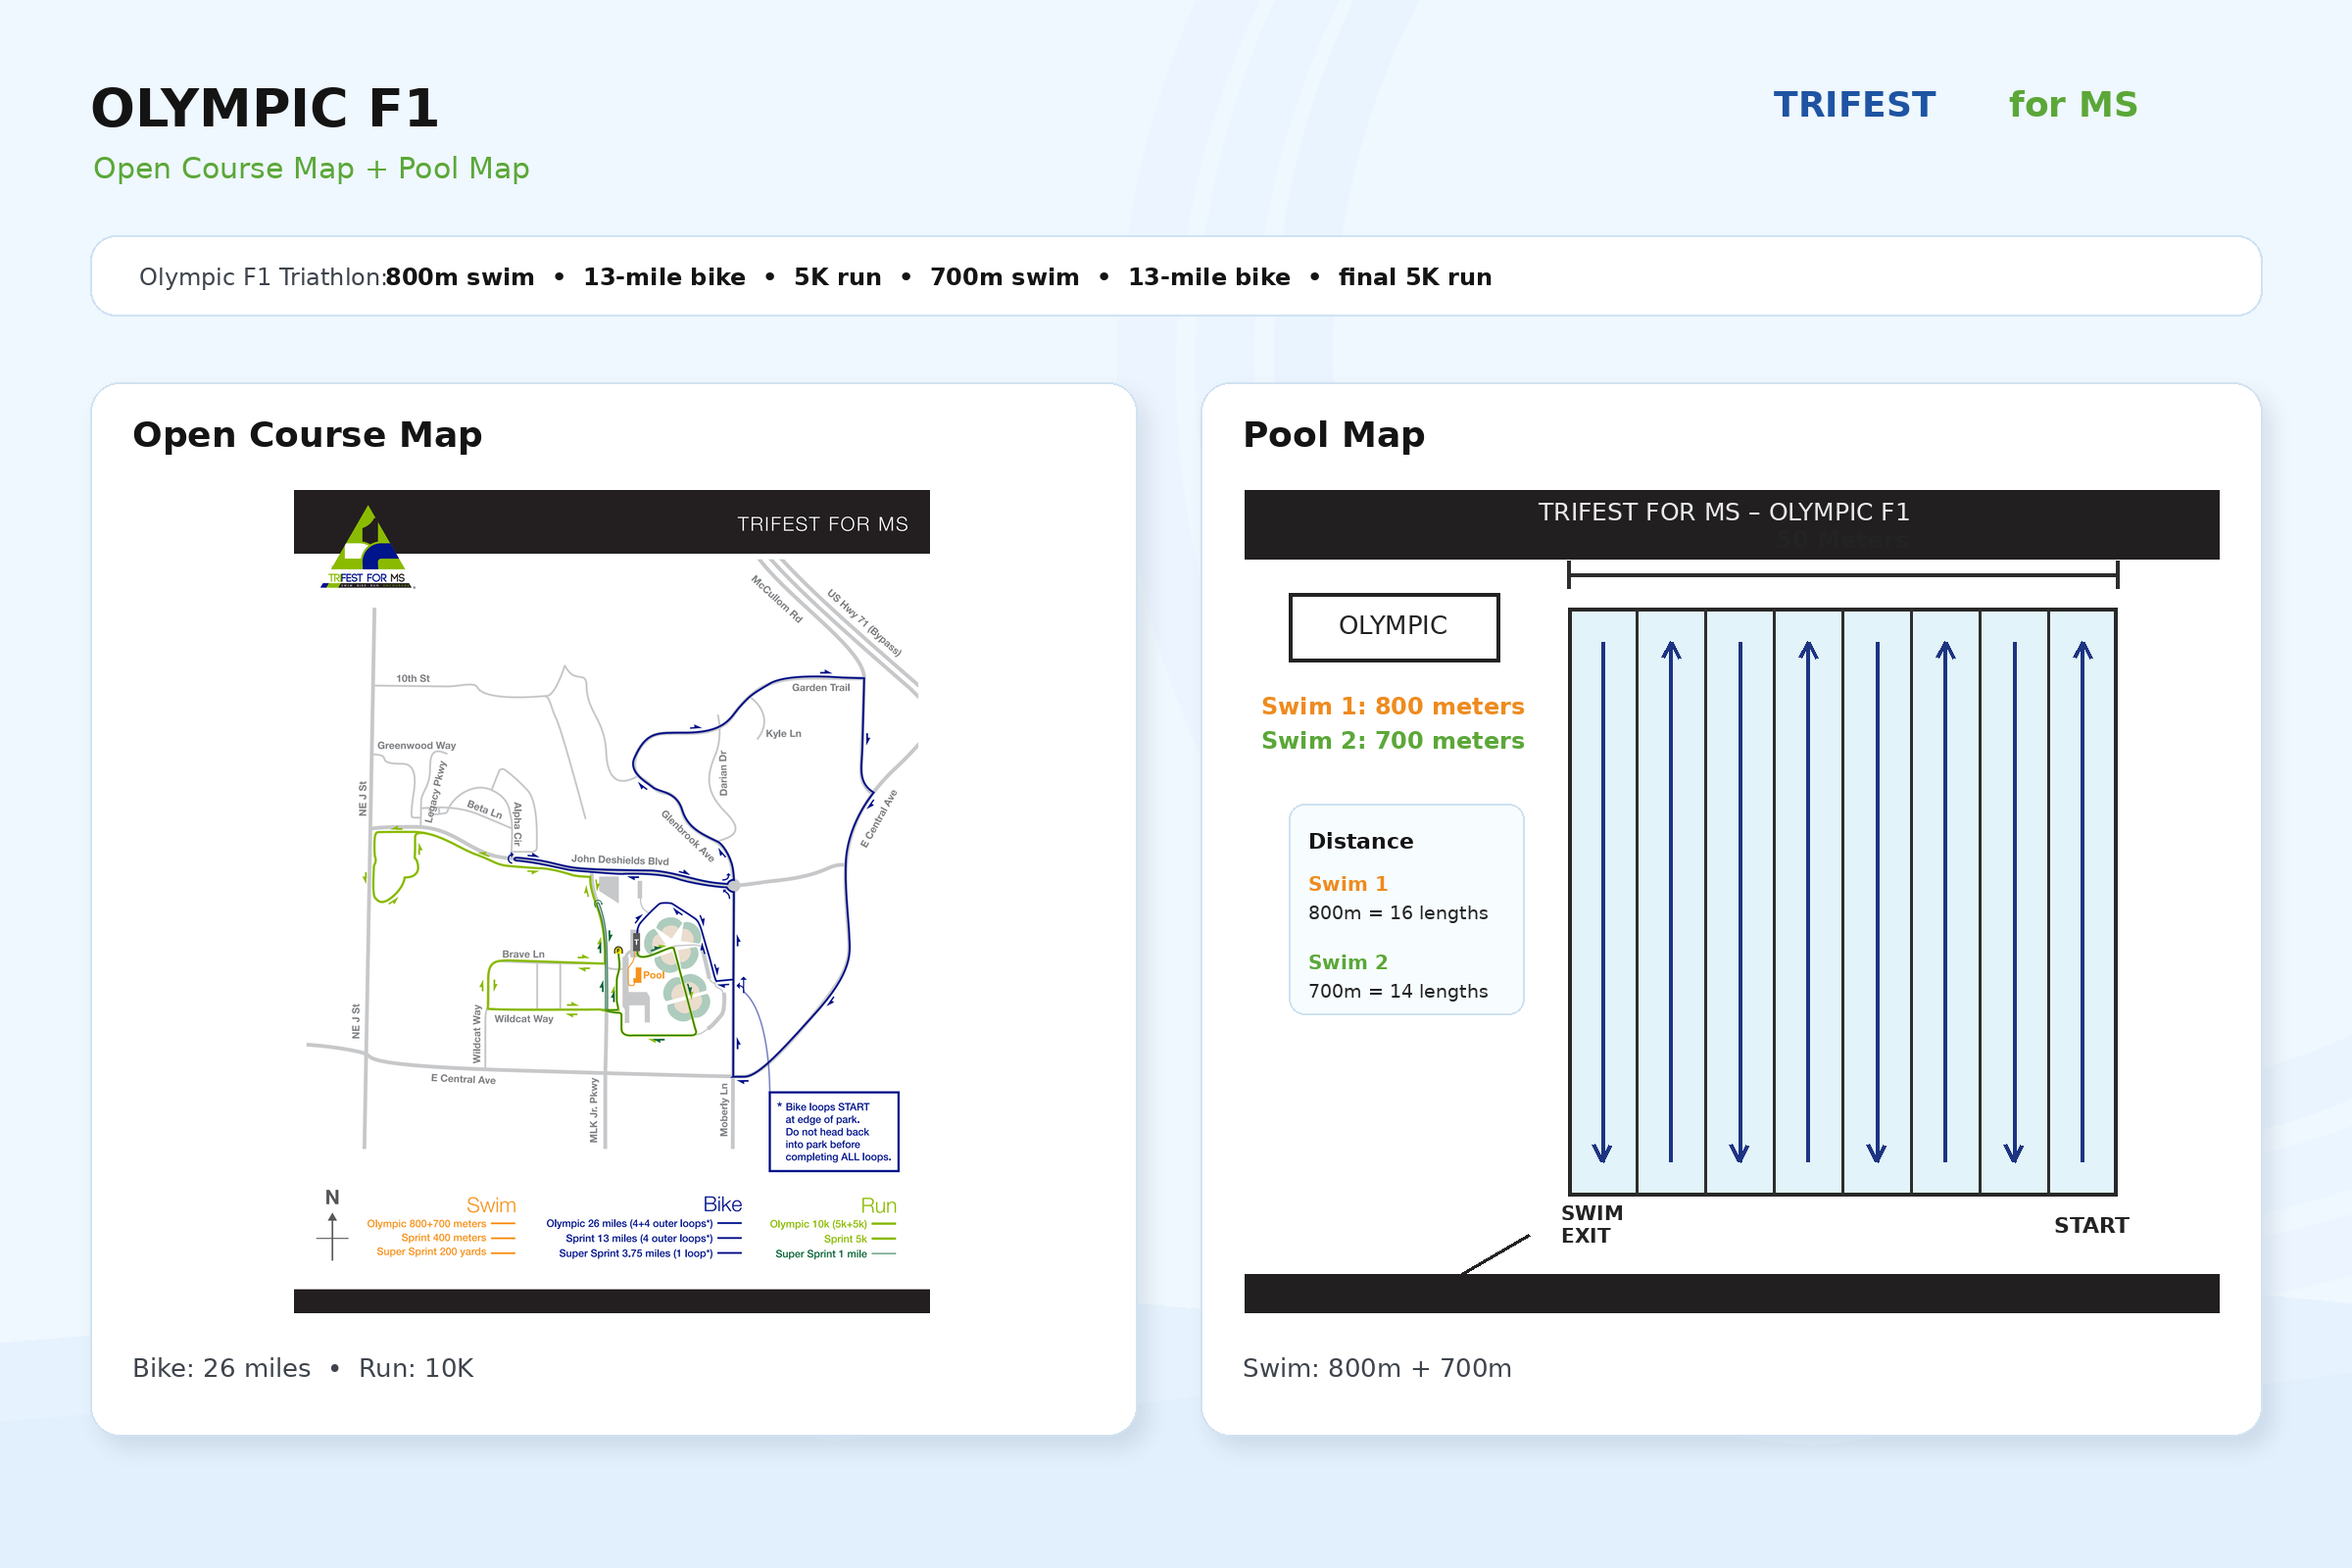Screen dimensions: 2352x1568
Task: Click "700m = 14 lengths" text
Action: click(1398, 991)
